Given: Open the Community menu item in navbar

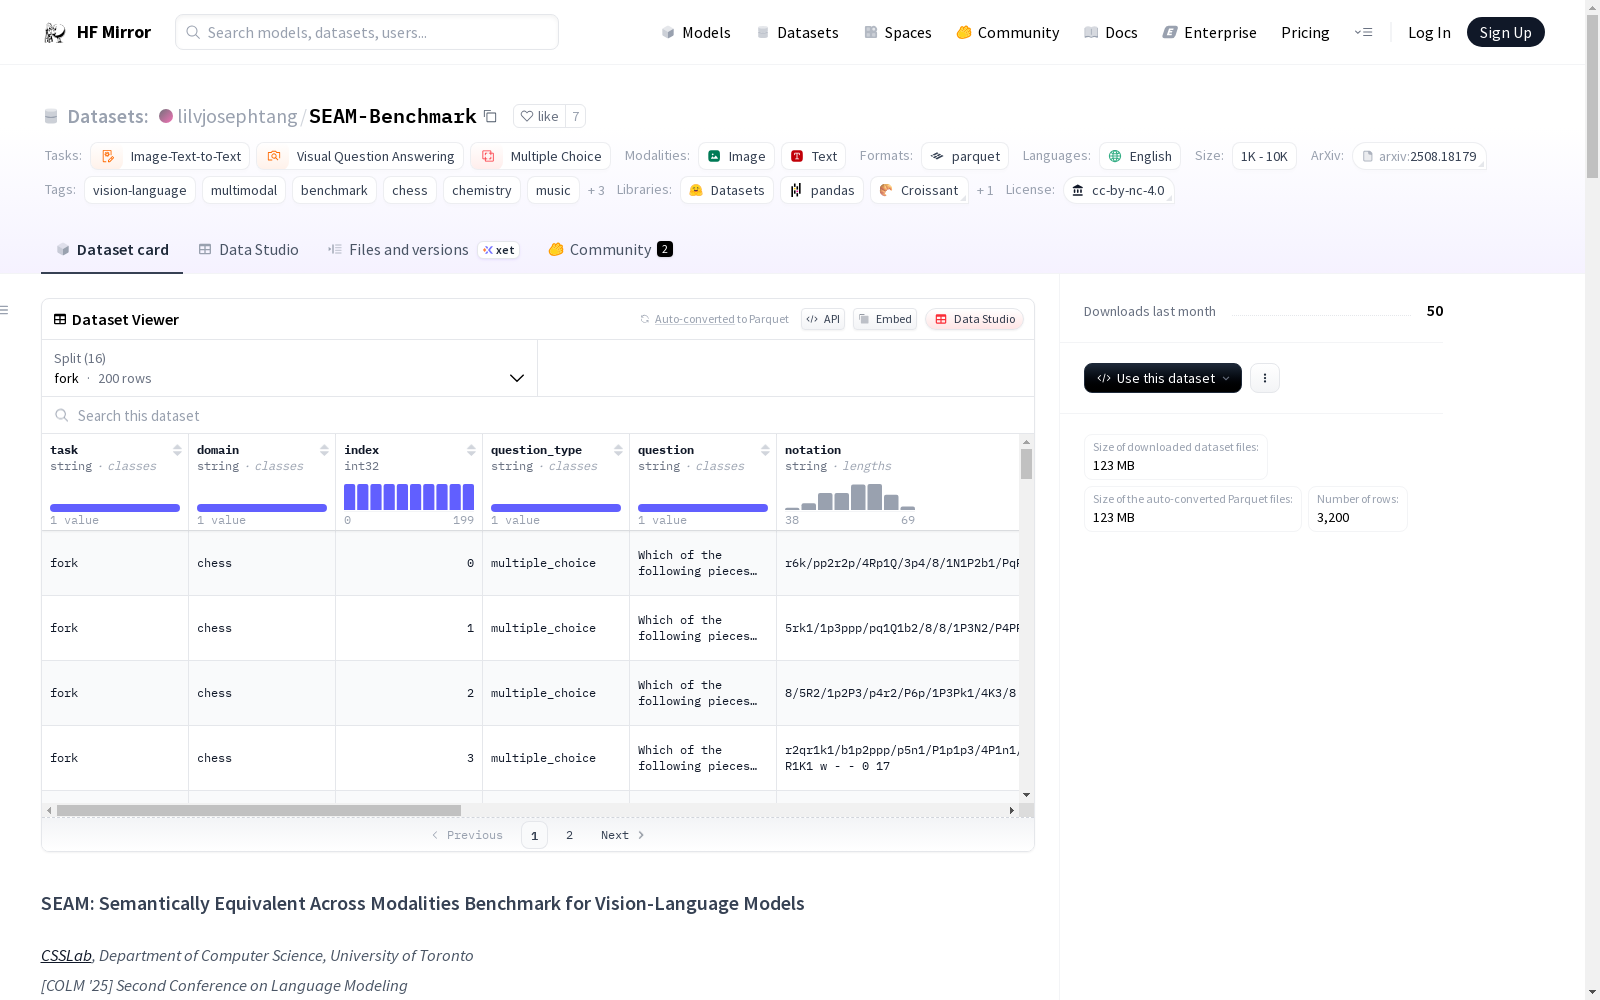Looking at the screenshot, I should 1008,32.
